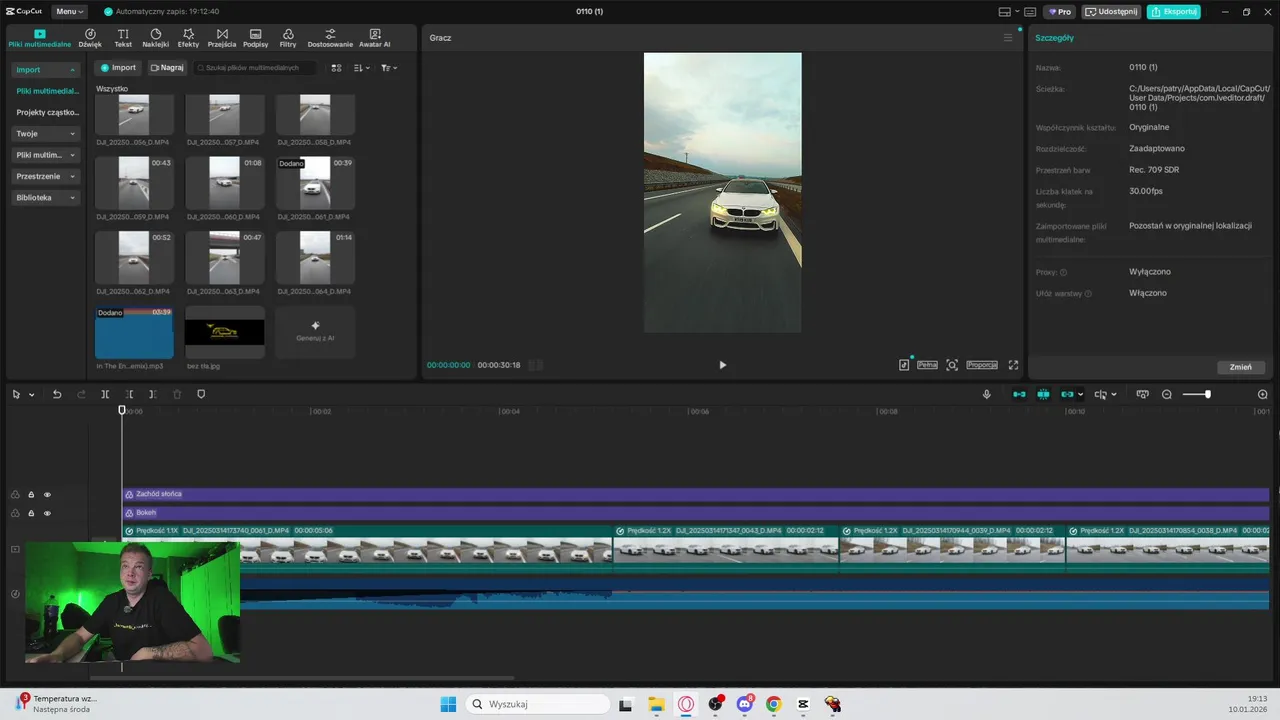Collapse the Import sidebar section
1280x720 pixels.
[x=45, y=70]
